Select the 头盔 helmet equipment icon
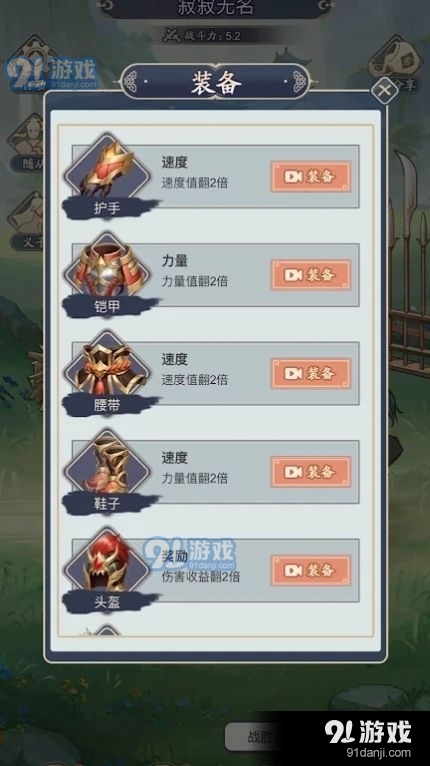Viewport: 430px width, 766px height. 107,564
